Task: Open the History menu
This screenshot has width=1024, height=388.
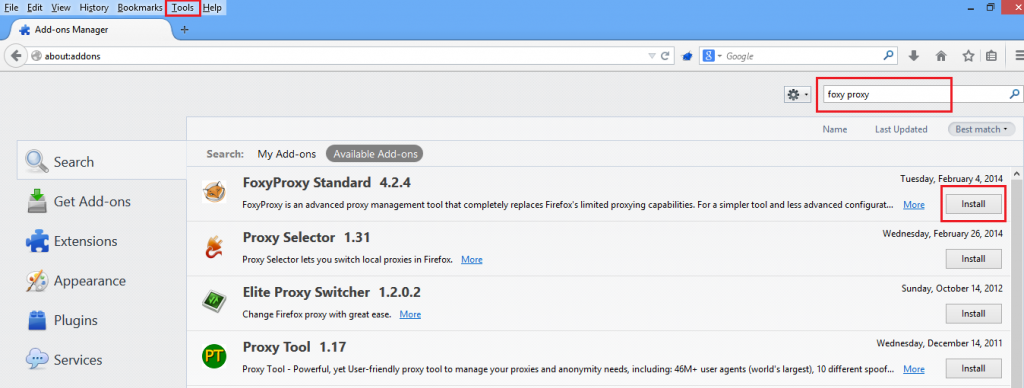Action: click(x=94, y=8)
